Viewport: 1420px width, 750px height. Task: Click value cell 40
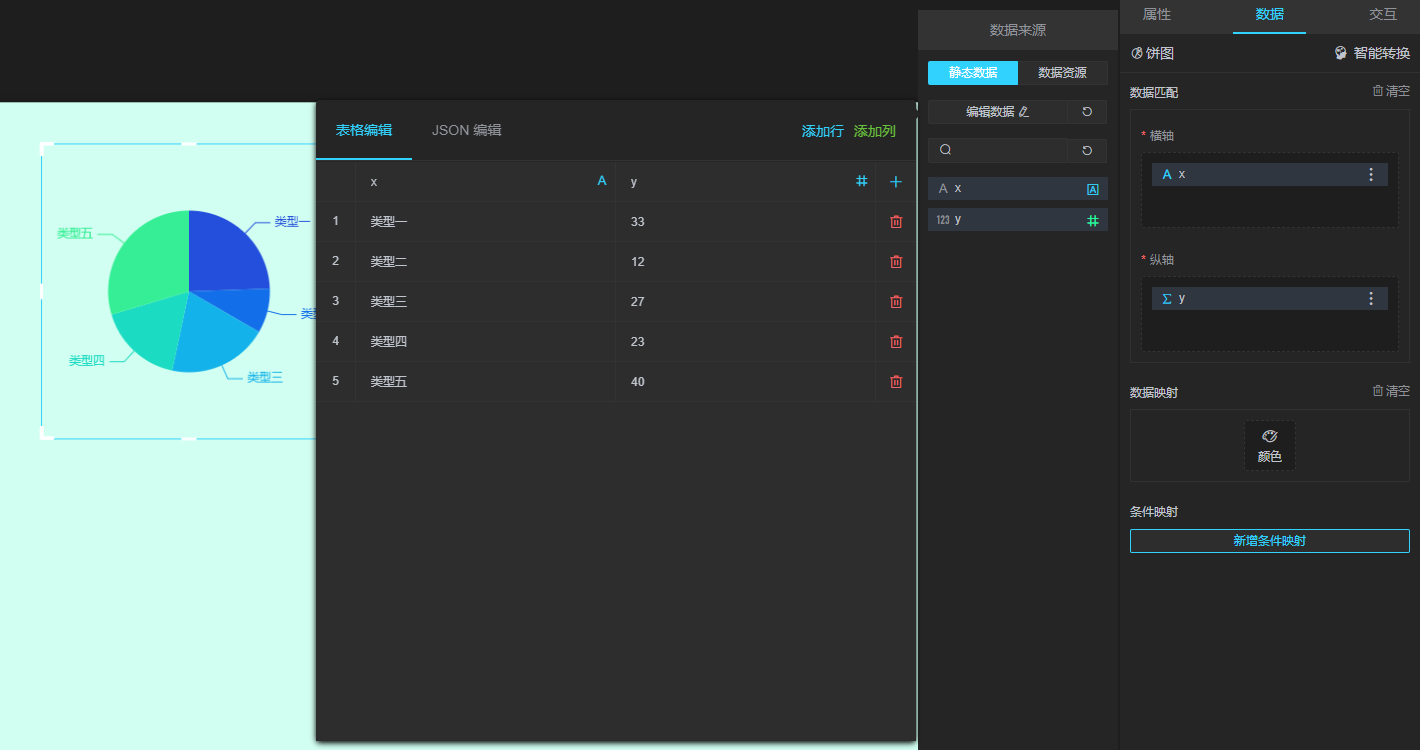click(x=745, y=382)
